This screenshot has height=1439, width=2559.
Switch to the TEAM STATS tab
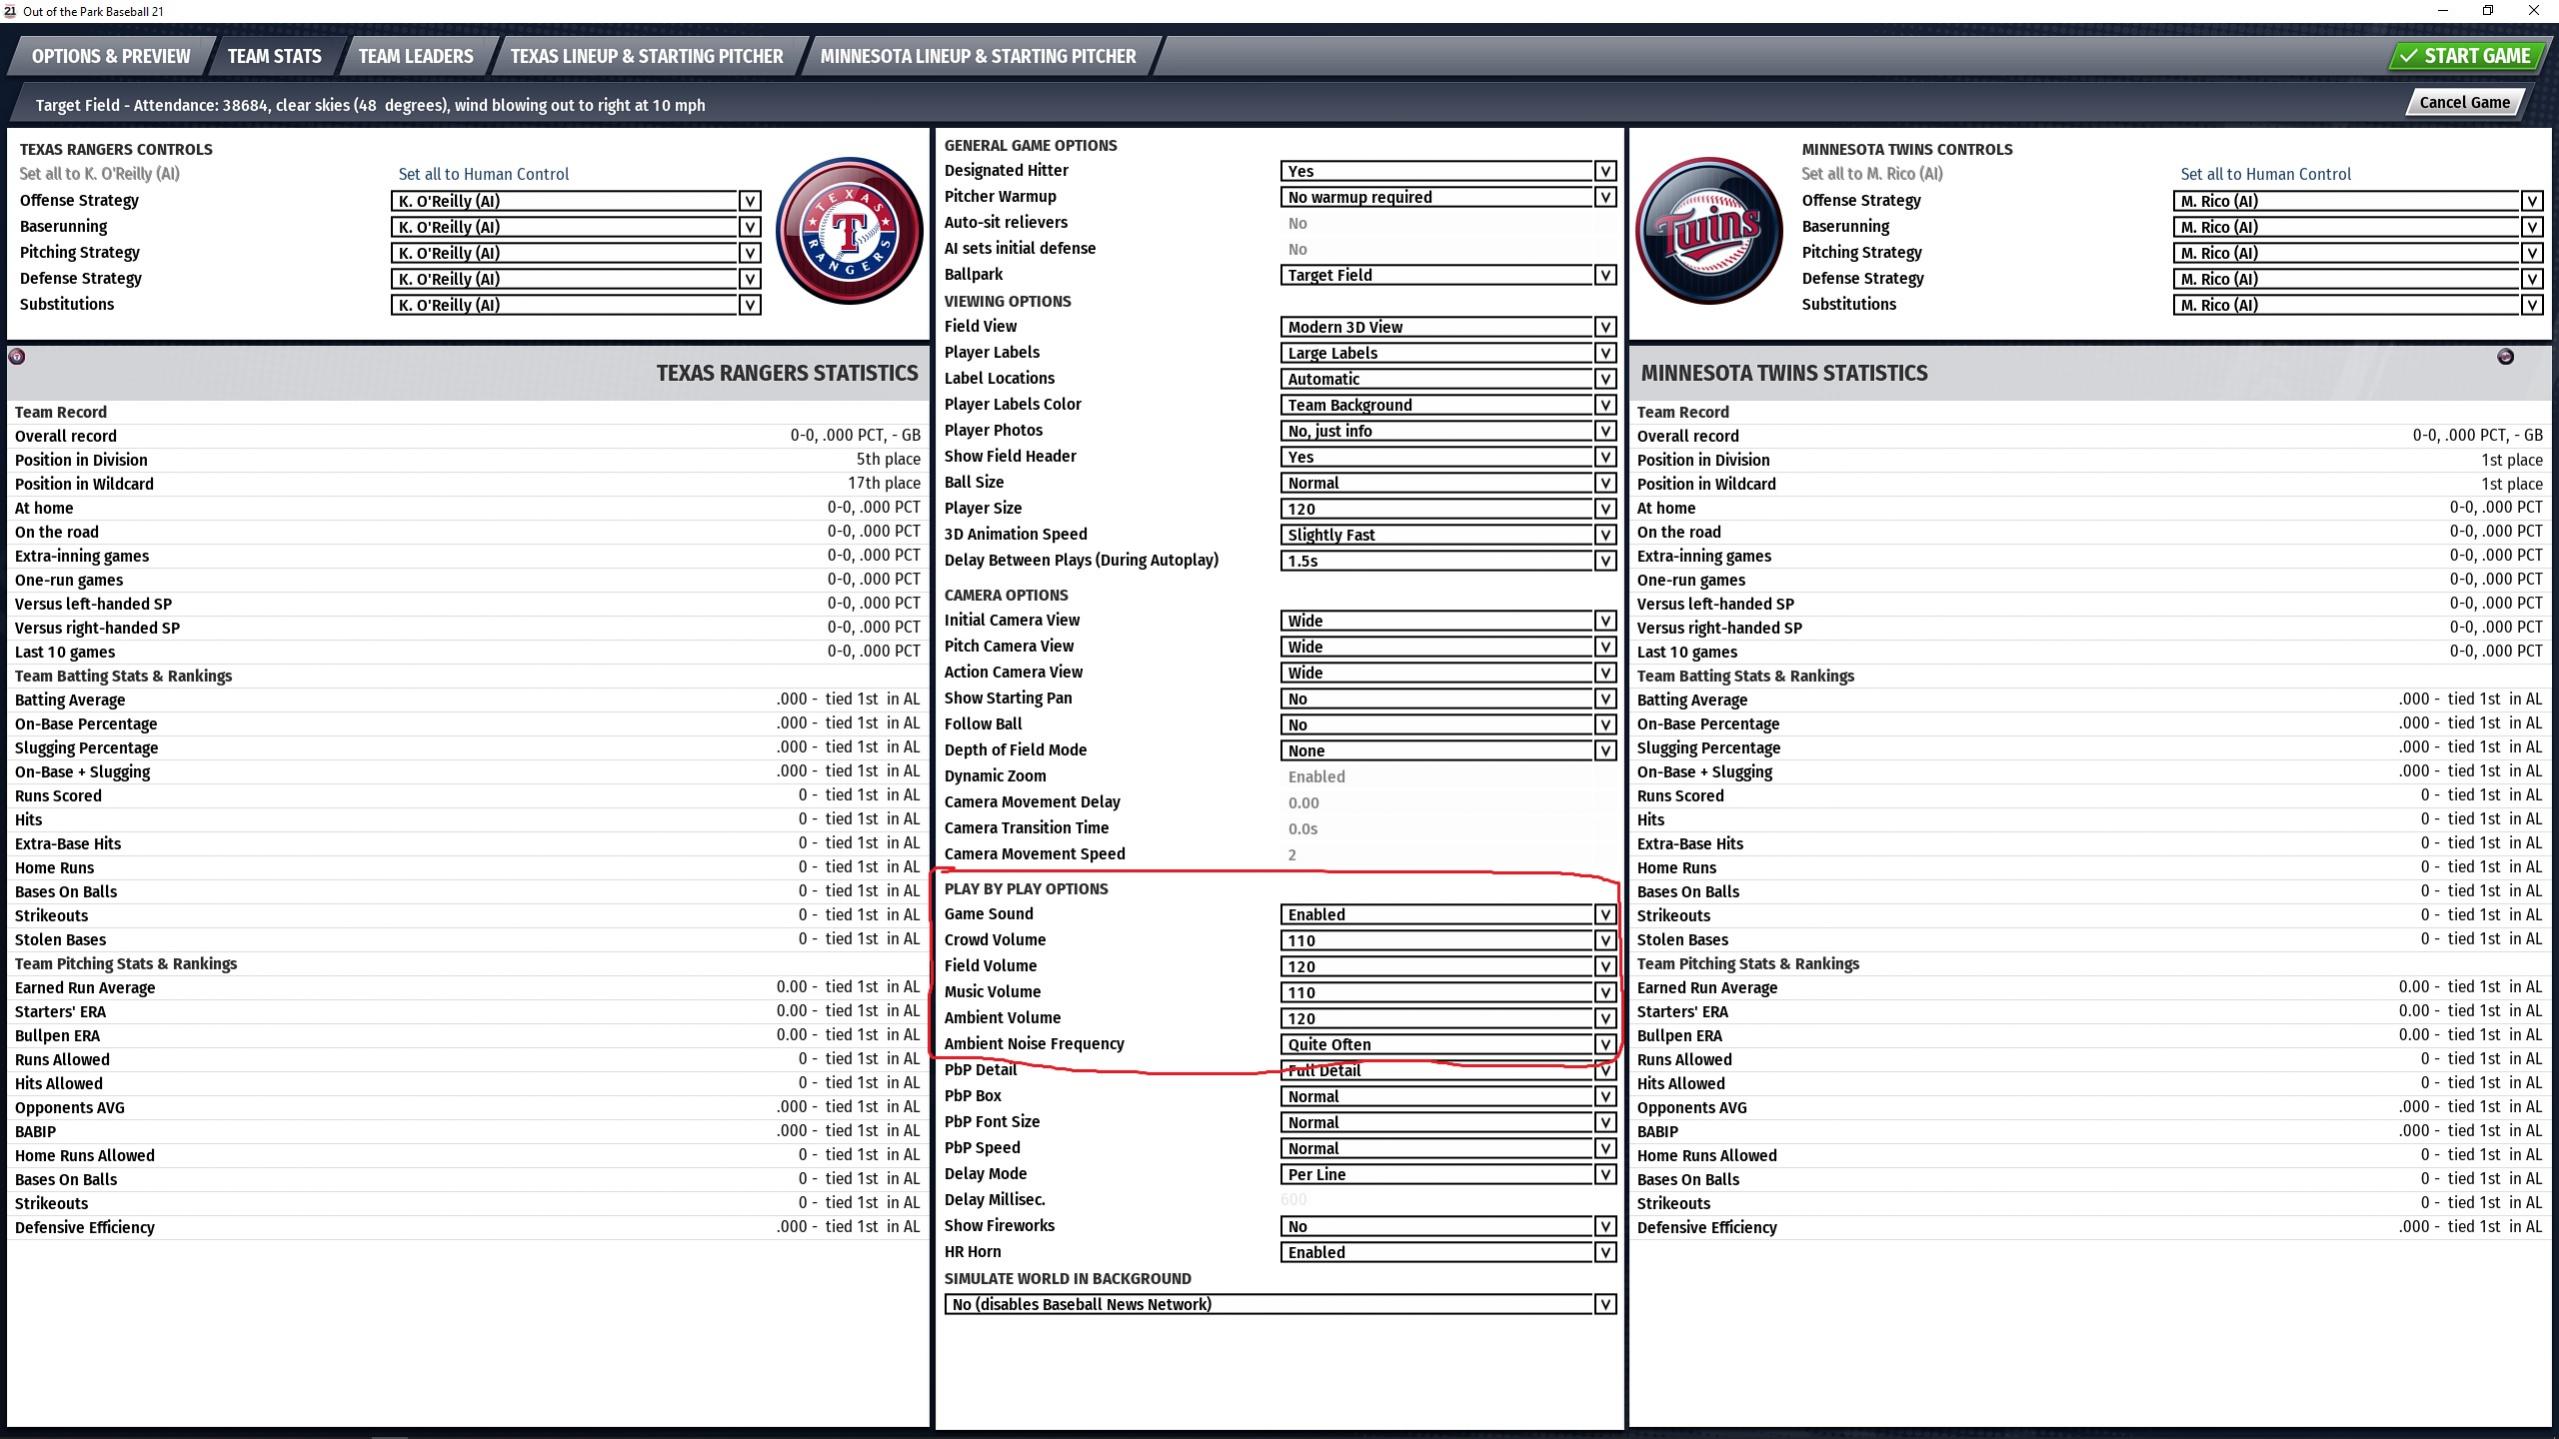pos(274,56)
